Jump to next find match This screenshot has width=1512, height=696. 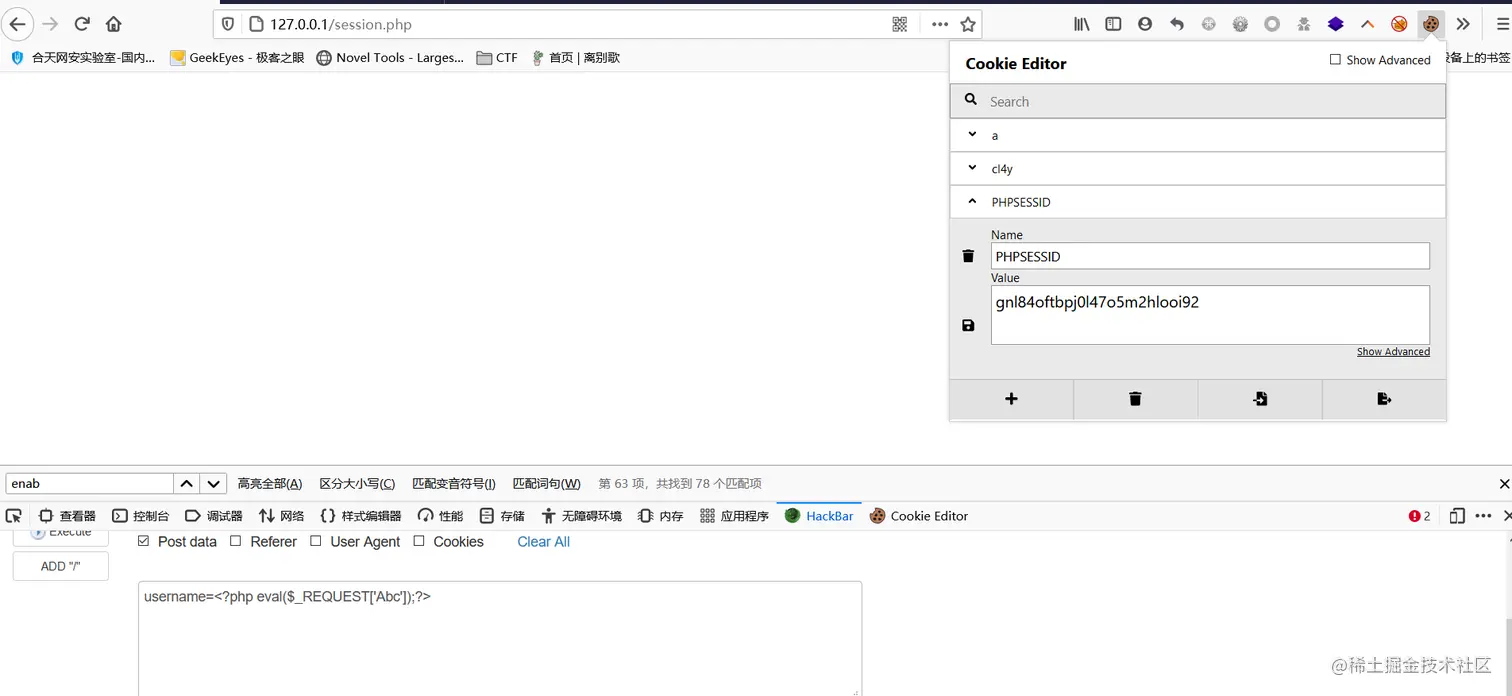213,484
